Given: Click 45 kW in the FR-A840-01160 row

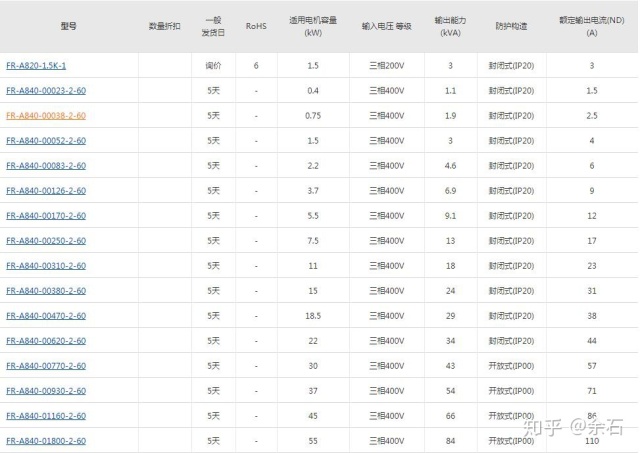Looking at the screenshot, I should [x=313, y=416].
